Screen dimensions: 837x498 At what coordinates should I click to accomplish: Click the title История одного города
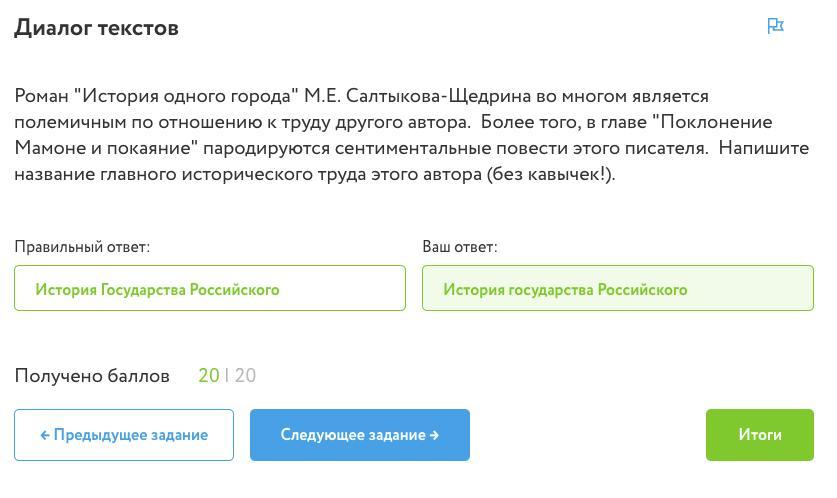click(186, 96)
